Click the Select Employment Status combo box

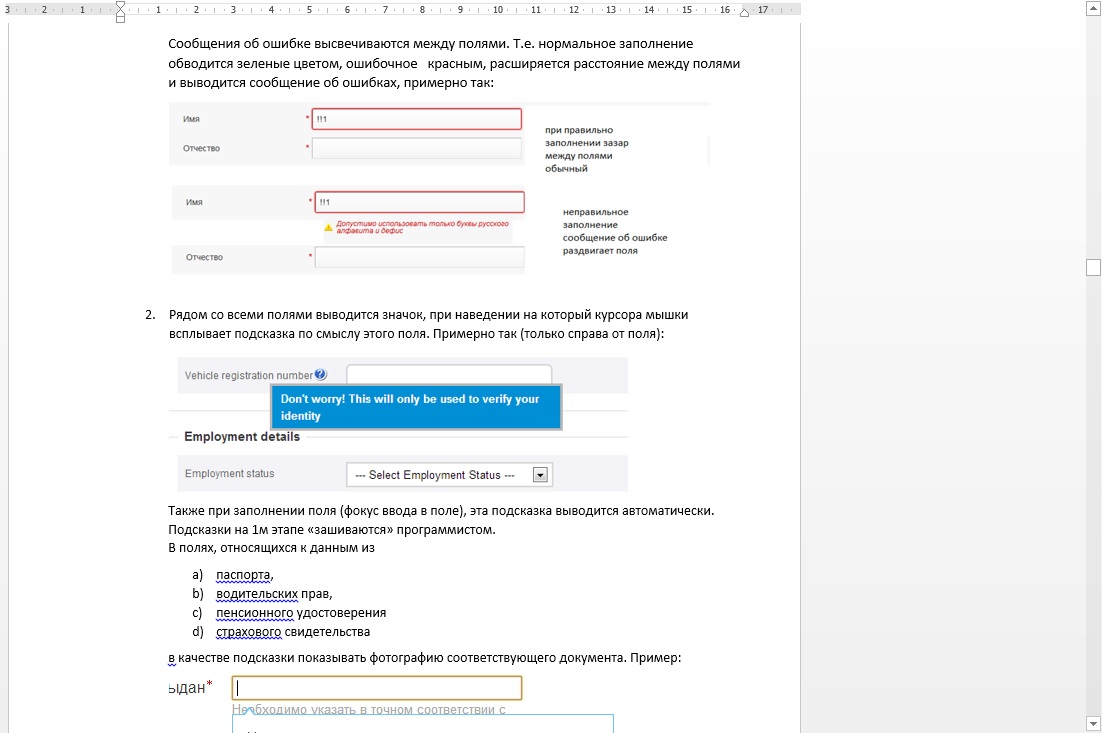[x=450, y=475]
